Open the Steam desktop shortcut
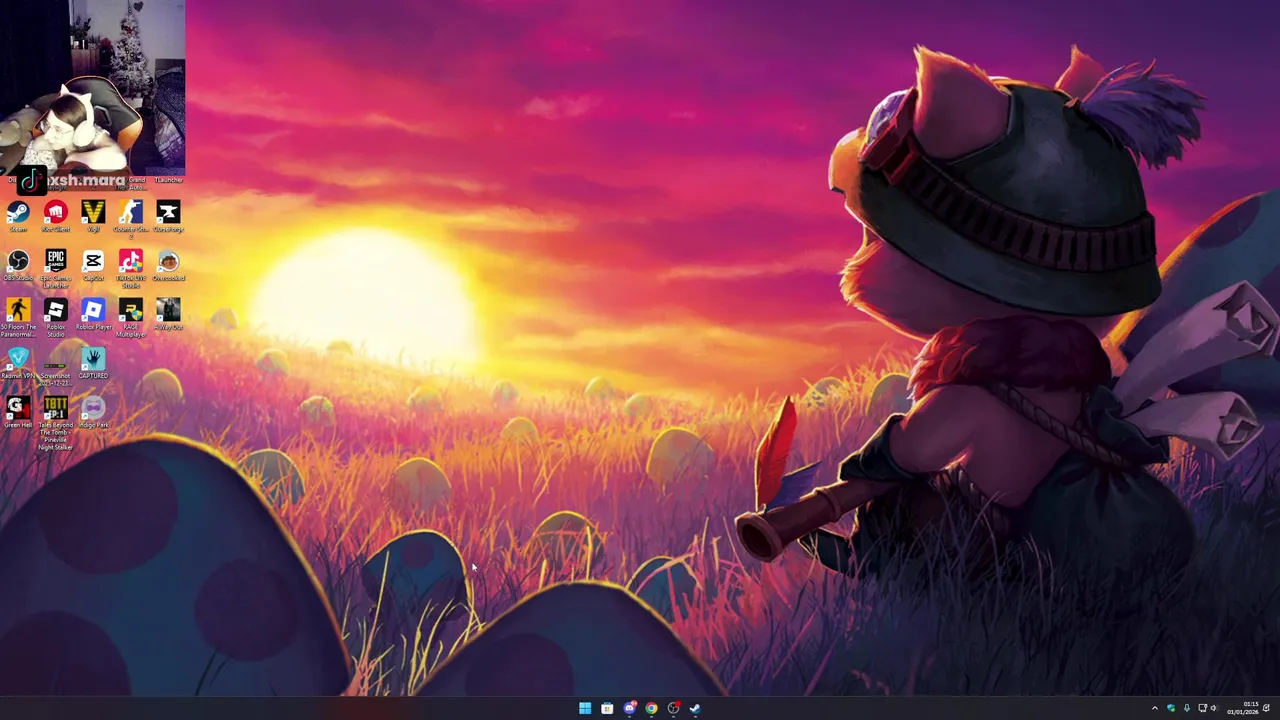This screenshot has height=720, width=1280. [18, 216]
